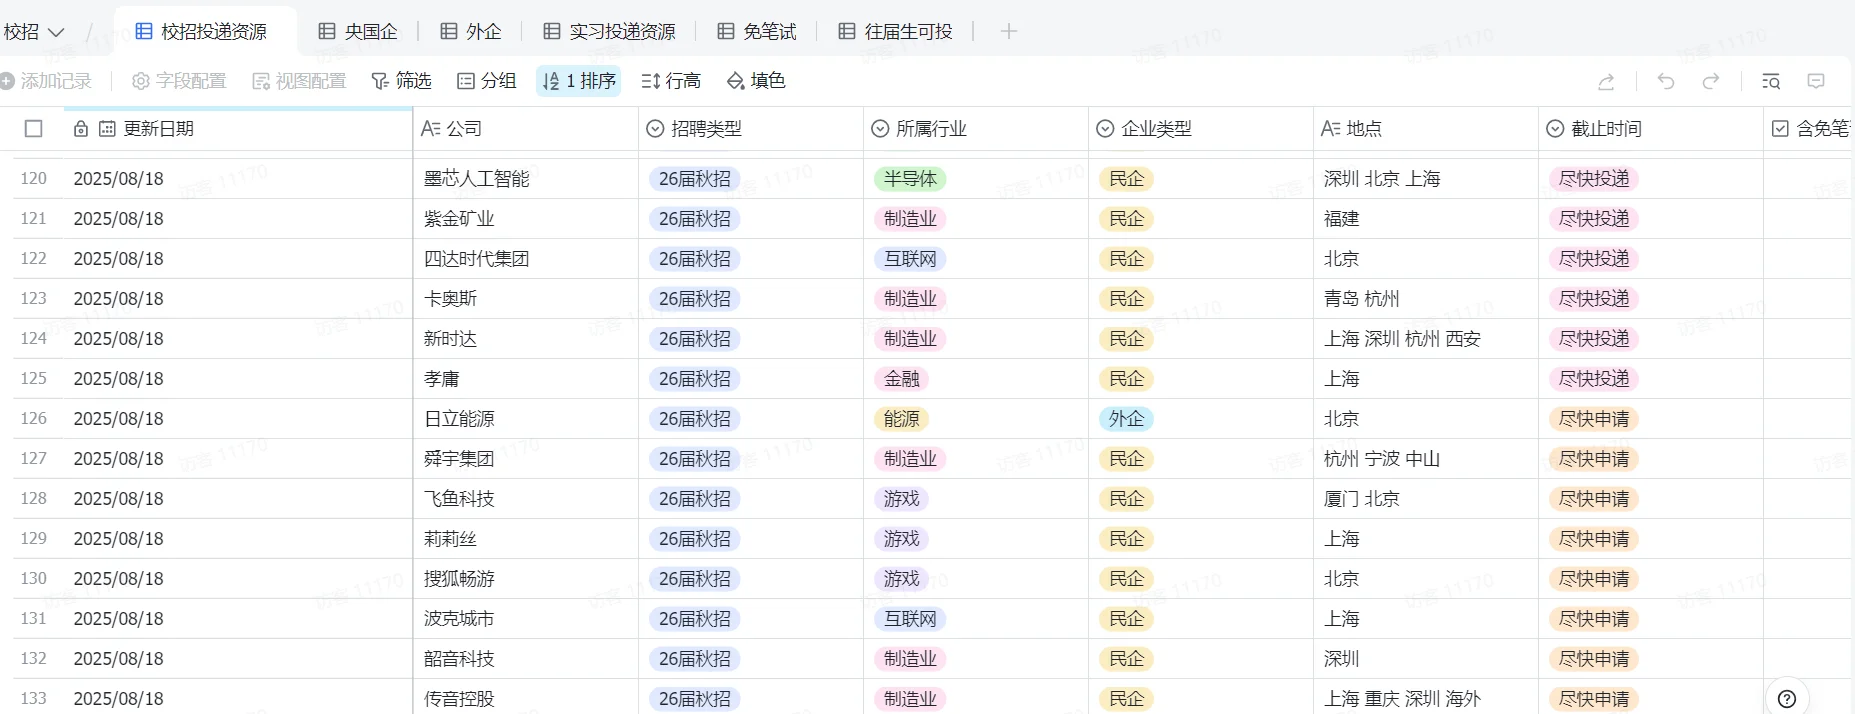This screenshot has height=714, width=1855.
Task: Click the redo icon
Action: coord(1711,82)
